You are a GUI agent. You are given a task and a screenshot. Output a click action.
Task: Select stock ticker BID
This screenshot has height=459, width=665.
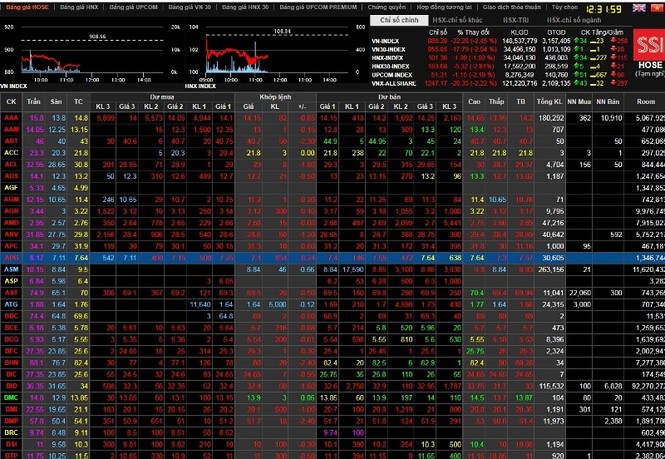[x=11, y=386]
